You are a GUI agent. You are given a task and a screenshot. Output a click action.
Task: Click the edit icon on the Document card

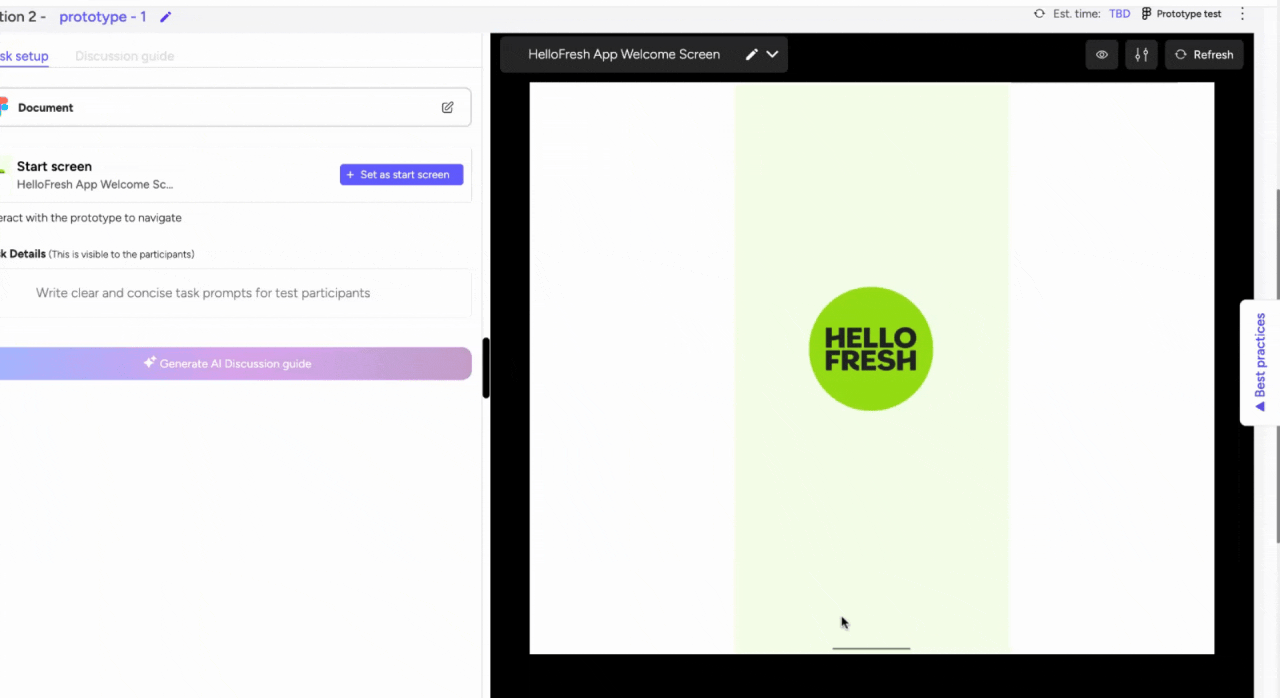click(447, 107)
